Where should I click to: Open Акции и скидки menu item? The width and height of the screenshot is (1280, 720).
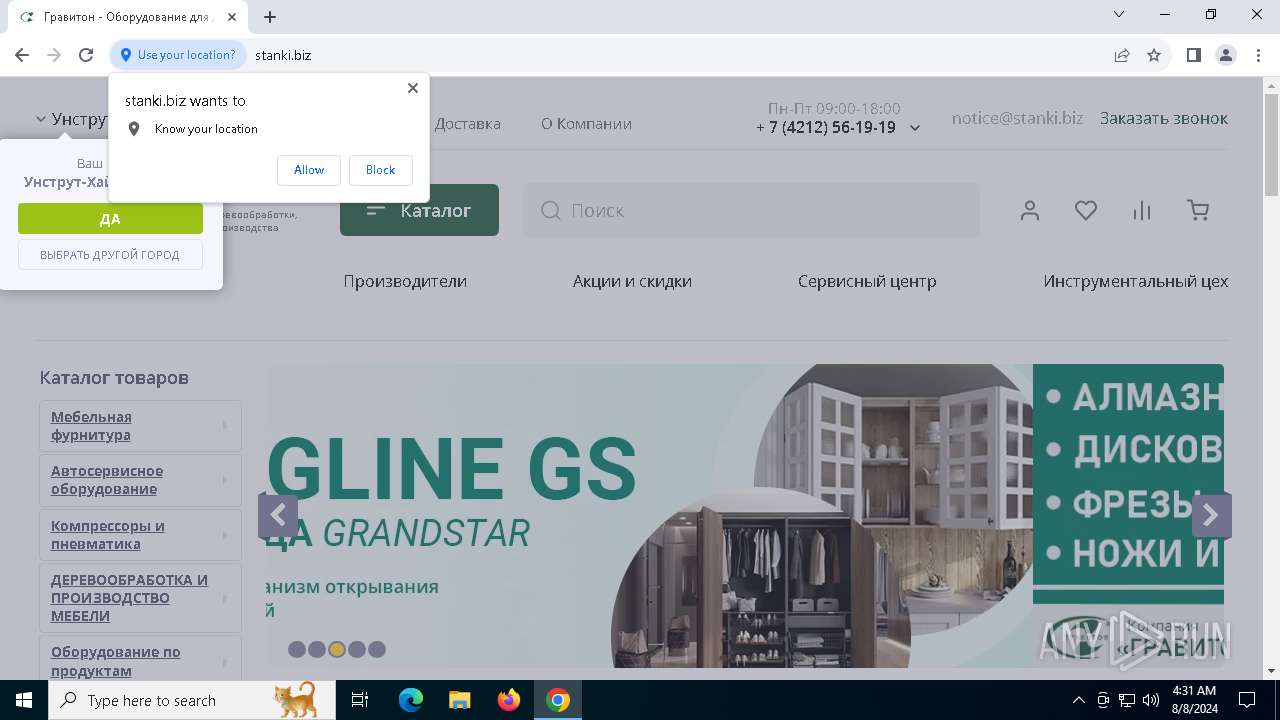tap(632, 281)
